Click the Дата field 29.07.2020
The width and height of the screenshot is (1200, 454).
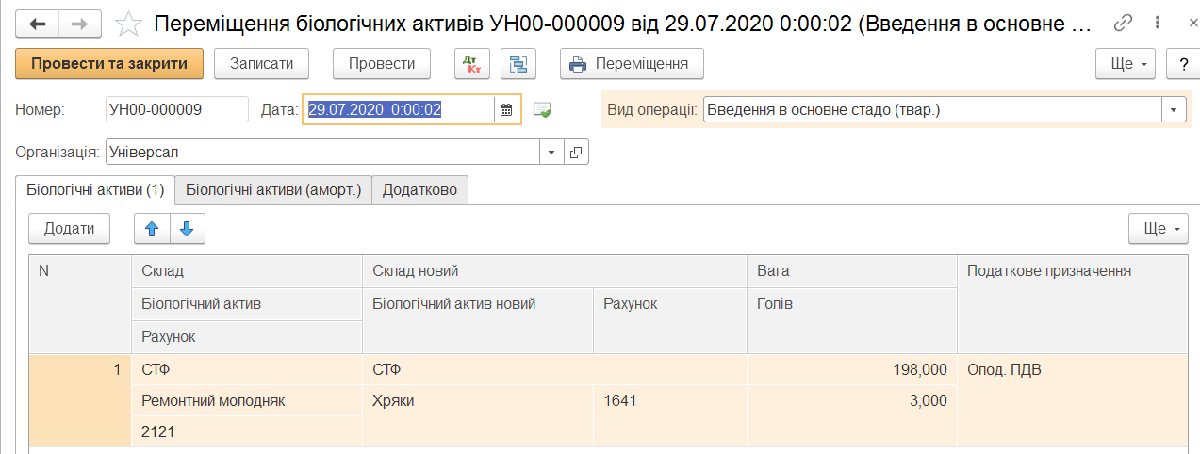[x=400, y=110]
